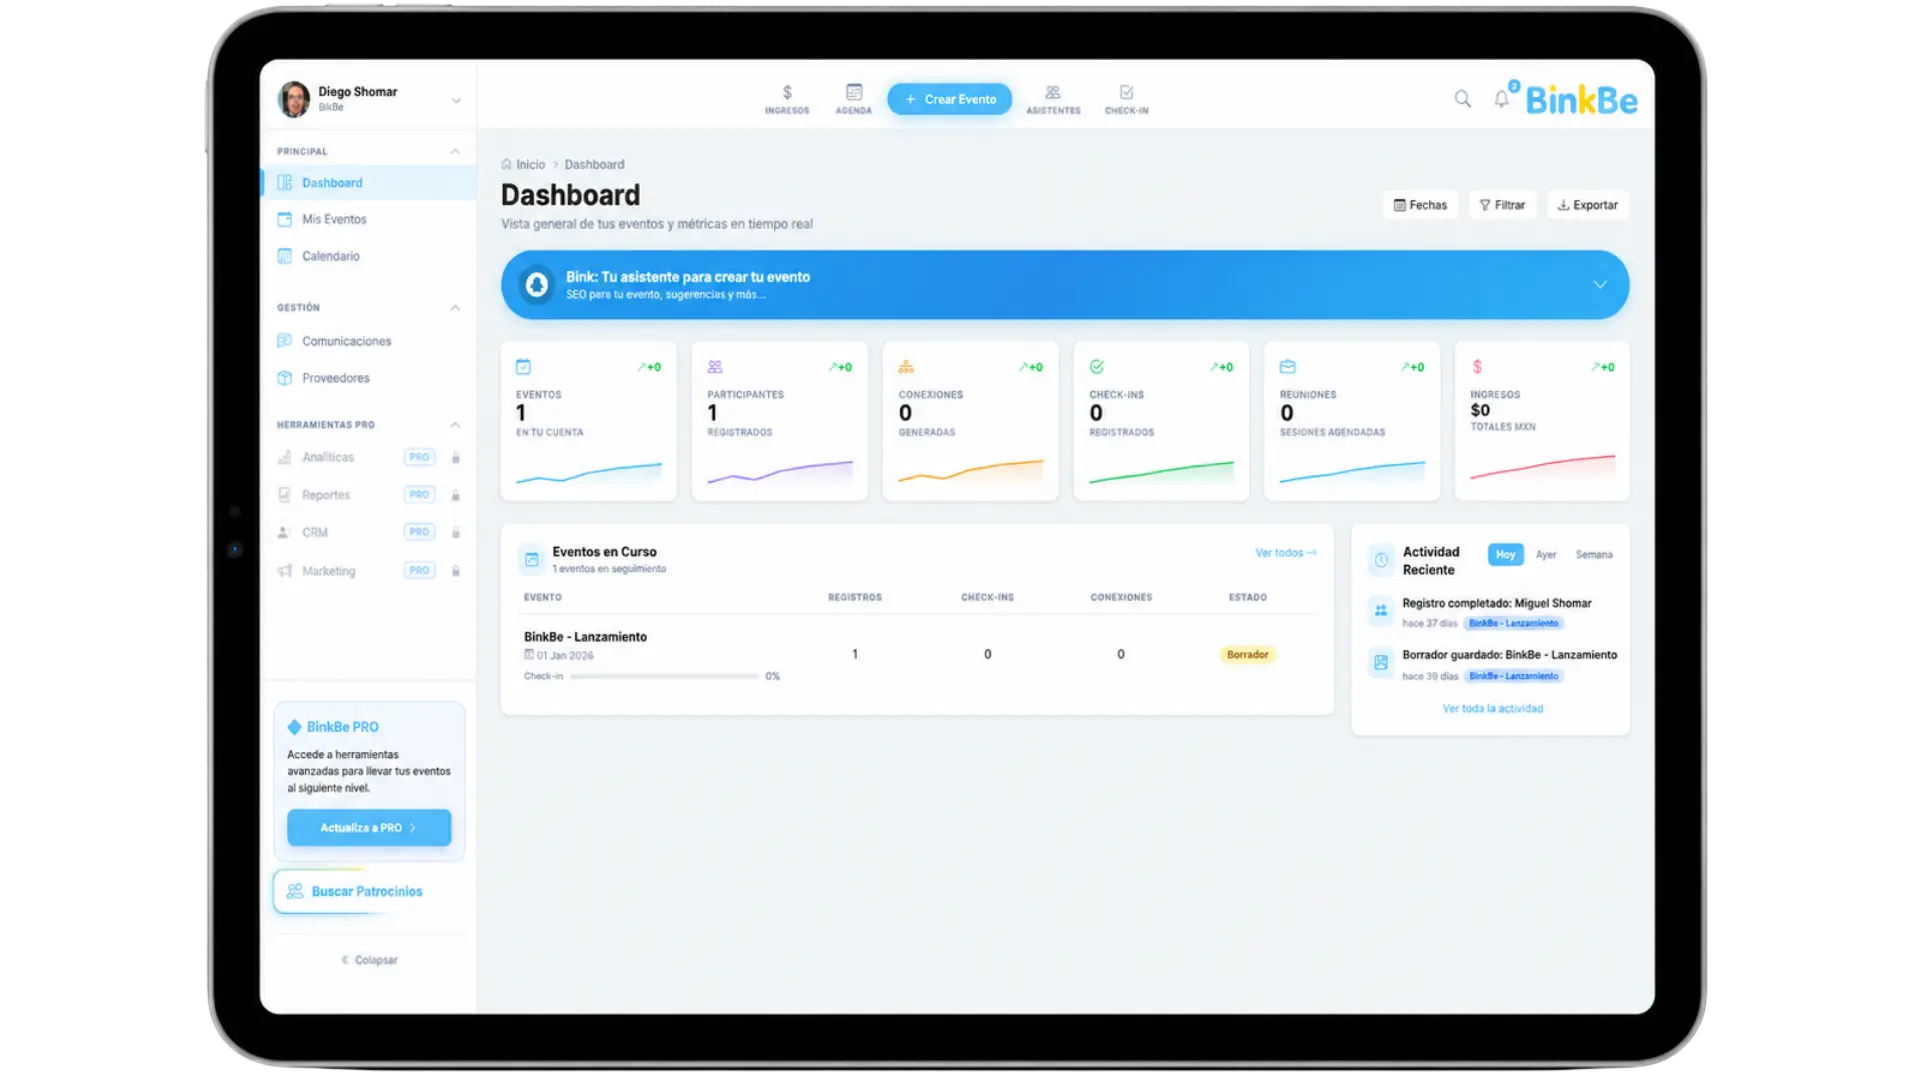Screen dimensions: 1920x1080
Task: Click the lock icon beside Marketing
Action: 456,571
